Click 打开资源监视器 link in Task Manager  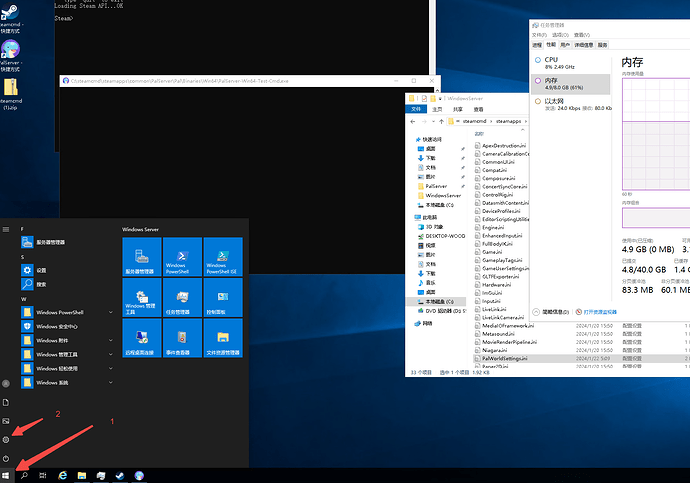point(600,312)
